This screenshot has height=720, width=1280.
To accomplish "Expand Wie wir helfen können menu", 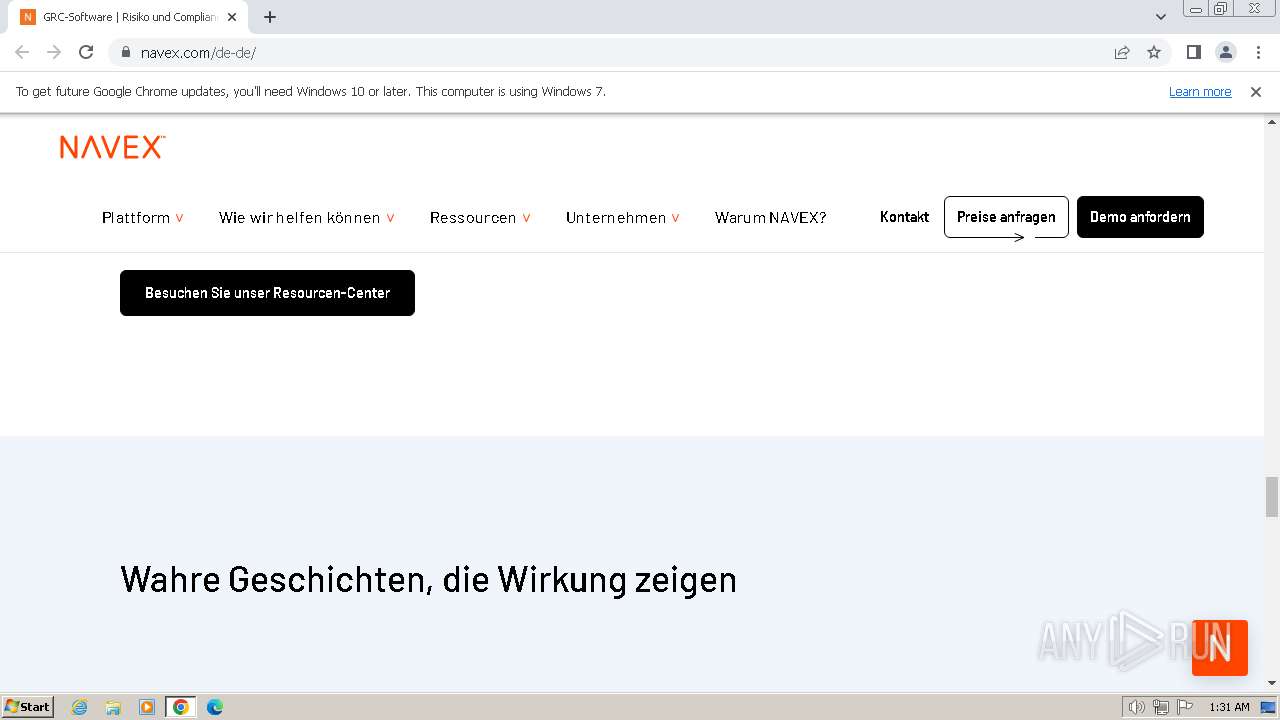I will click(x=307, y=217).
